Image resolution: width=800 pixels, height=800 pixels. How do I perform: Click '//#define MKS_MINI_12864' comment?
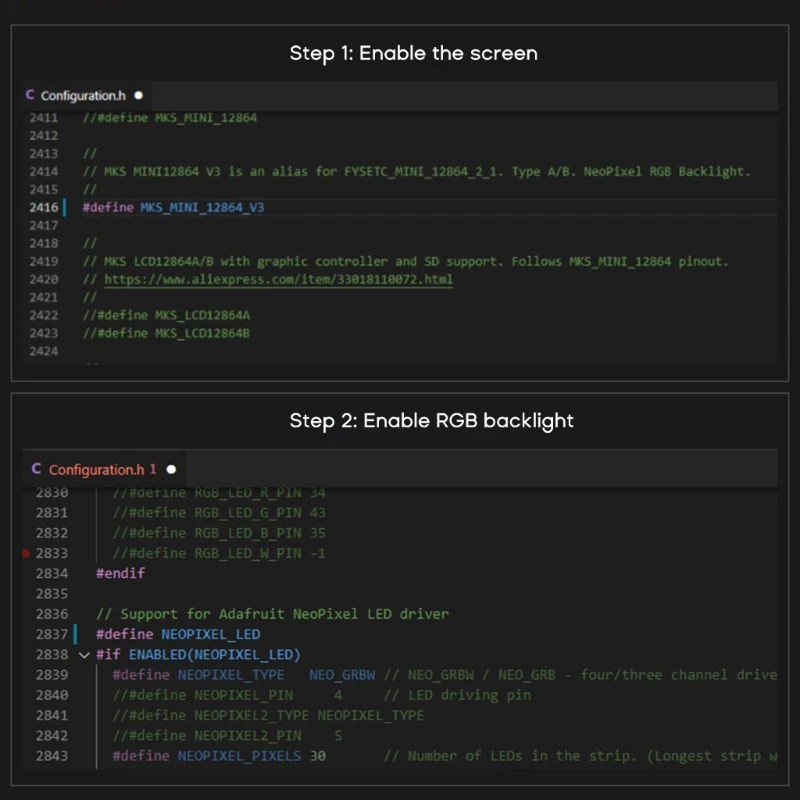[170, 118]
